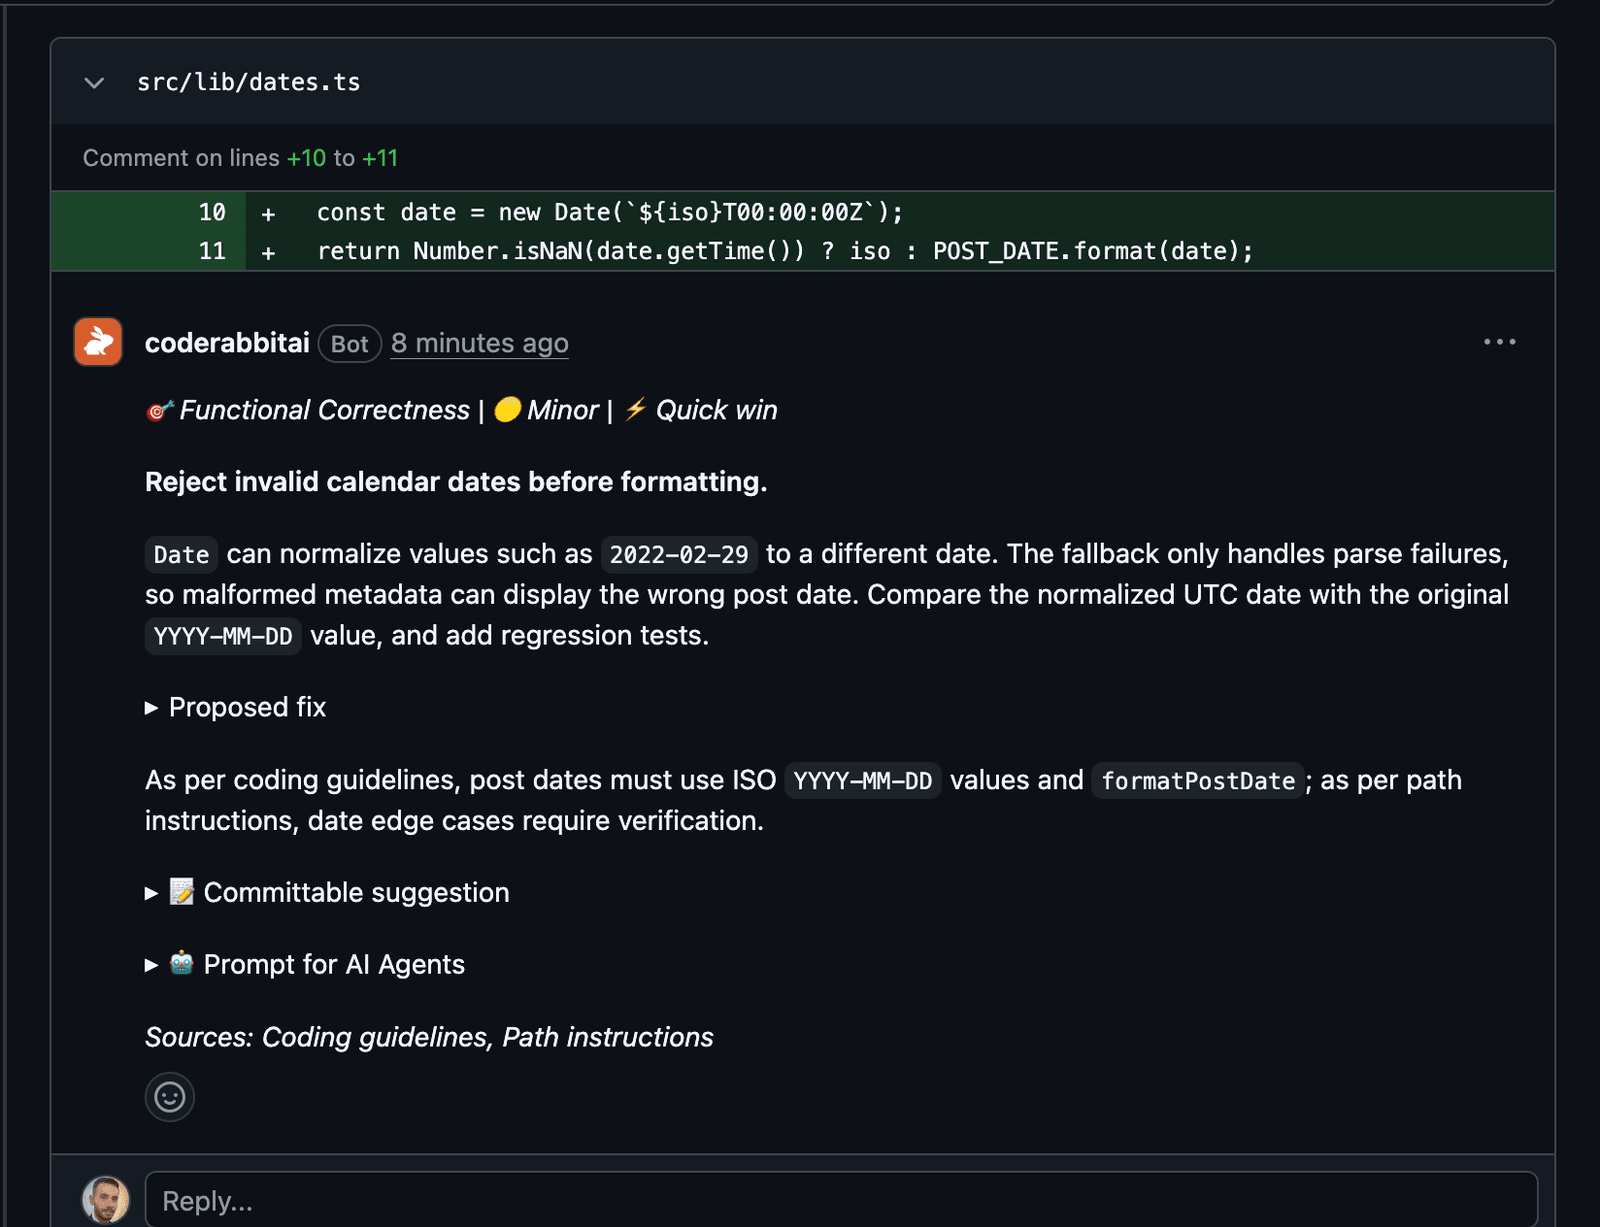Open the coderabbitai username link
The height and width of the screenshot is (1227, 1600).
(x=227, y=343)
